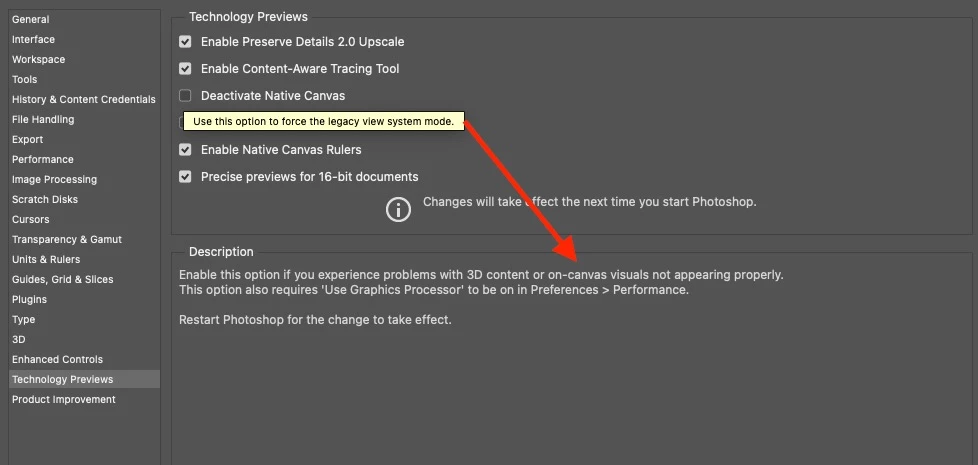Select the highlighted Technology Previews category
The image size is (978, 465).
point(84,379)
